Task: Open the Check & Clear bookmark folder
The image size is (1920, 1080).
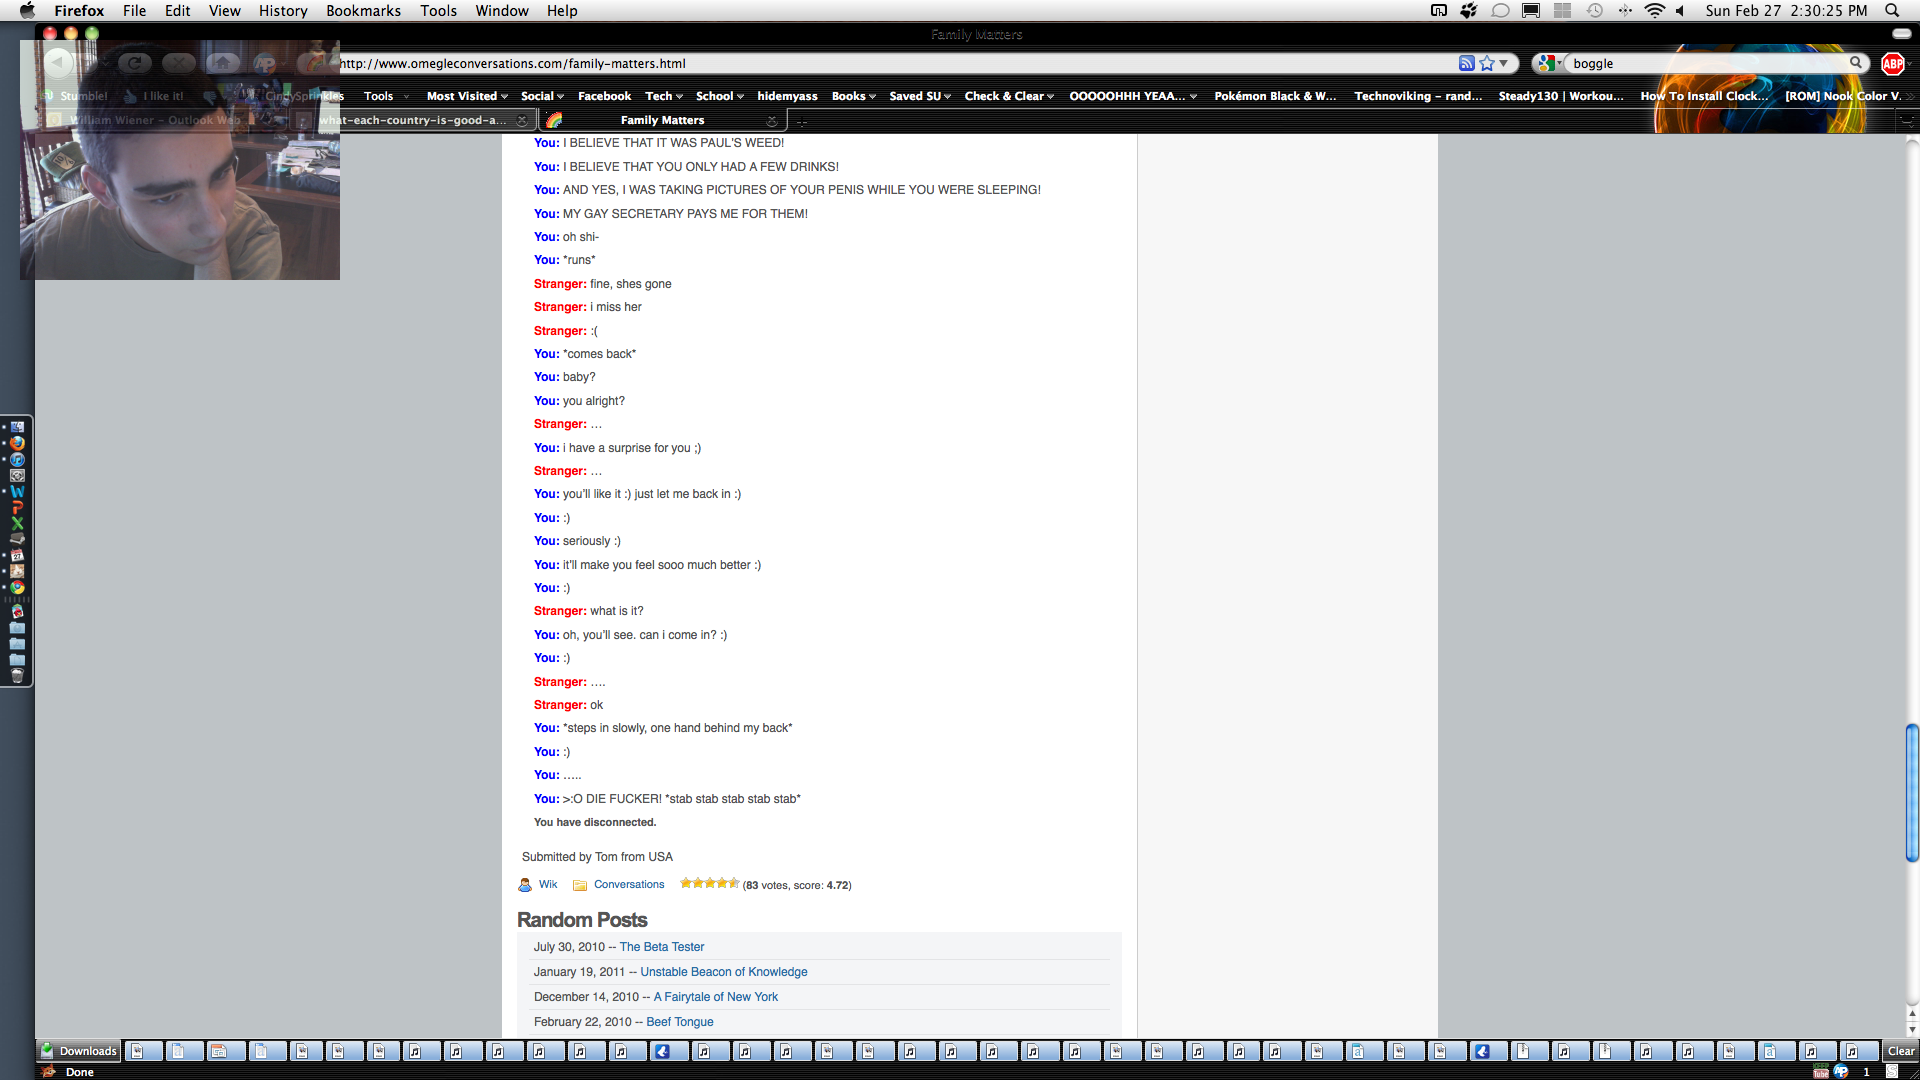Action: click(1008, 96)
